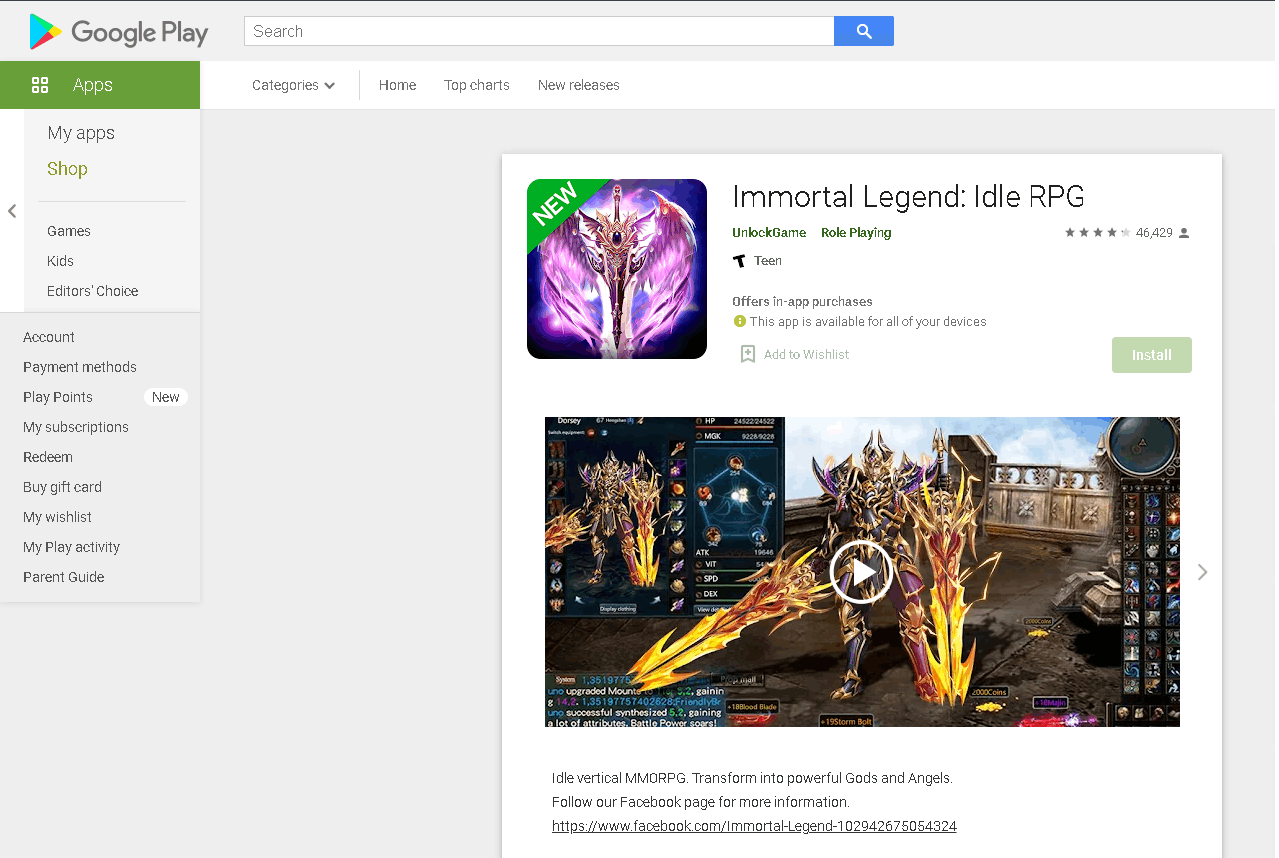1279x858 pixels.
Task: Open Kids category in sidebar
Action: pyautogui.click(x=60, y=261)
